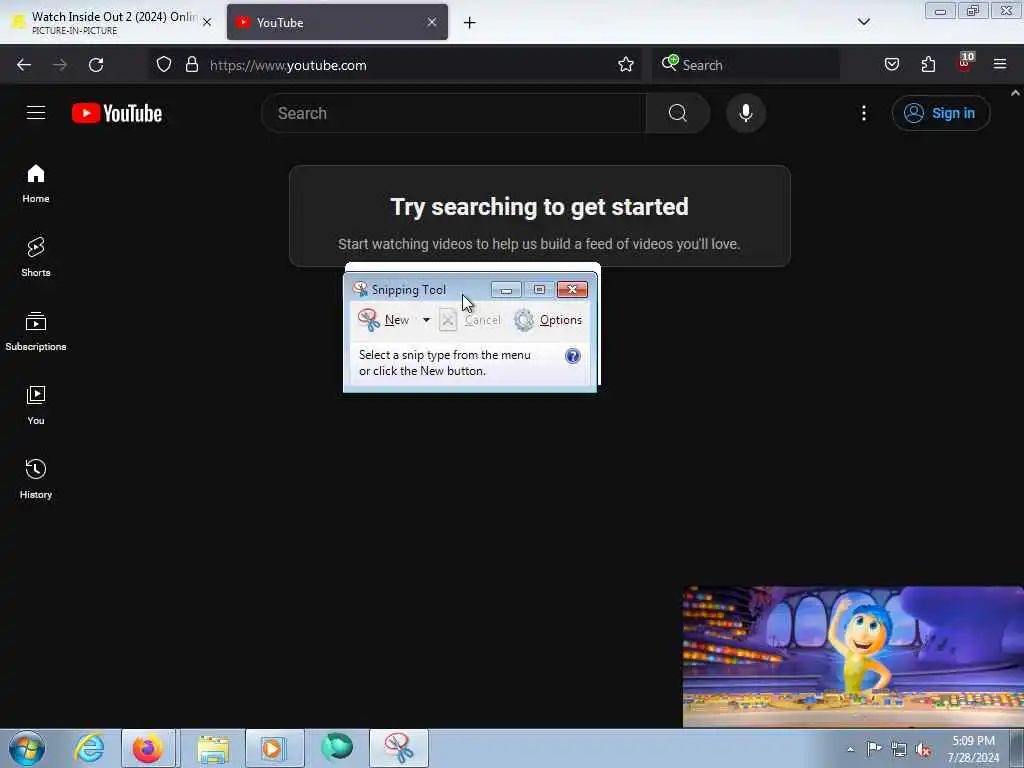Open Snipping Tool Options
The width and height of the screenshot is (1024, 768).
pos(548,320)
